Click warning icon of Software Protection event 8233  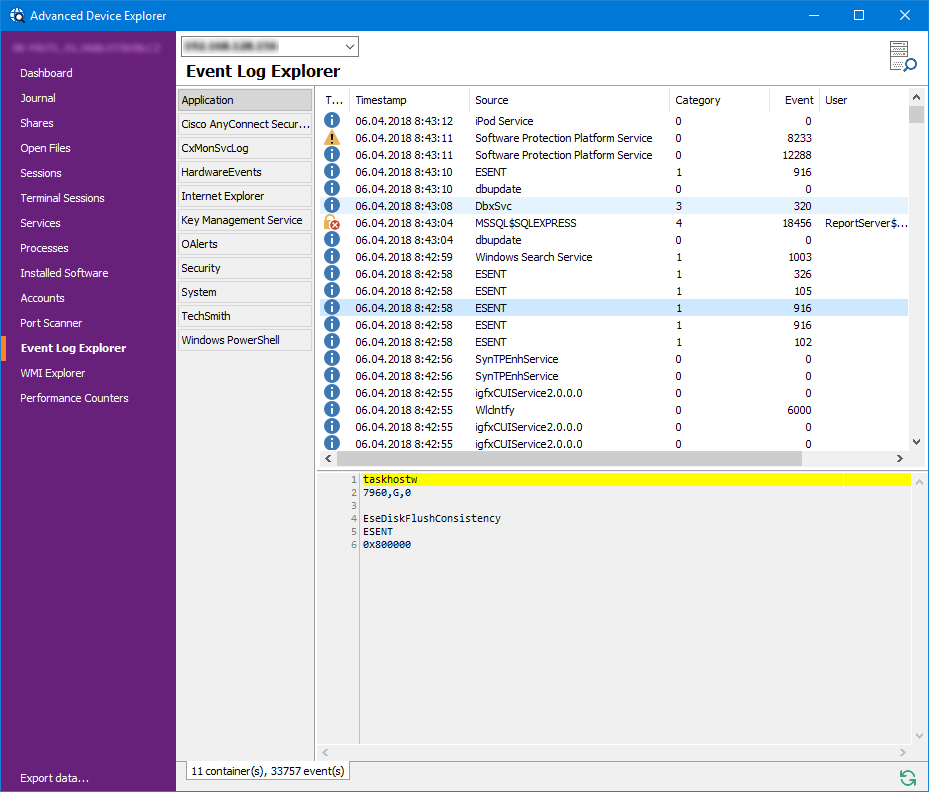(332, 138)
